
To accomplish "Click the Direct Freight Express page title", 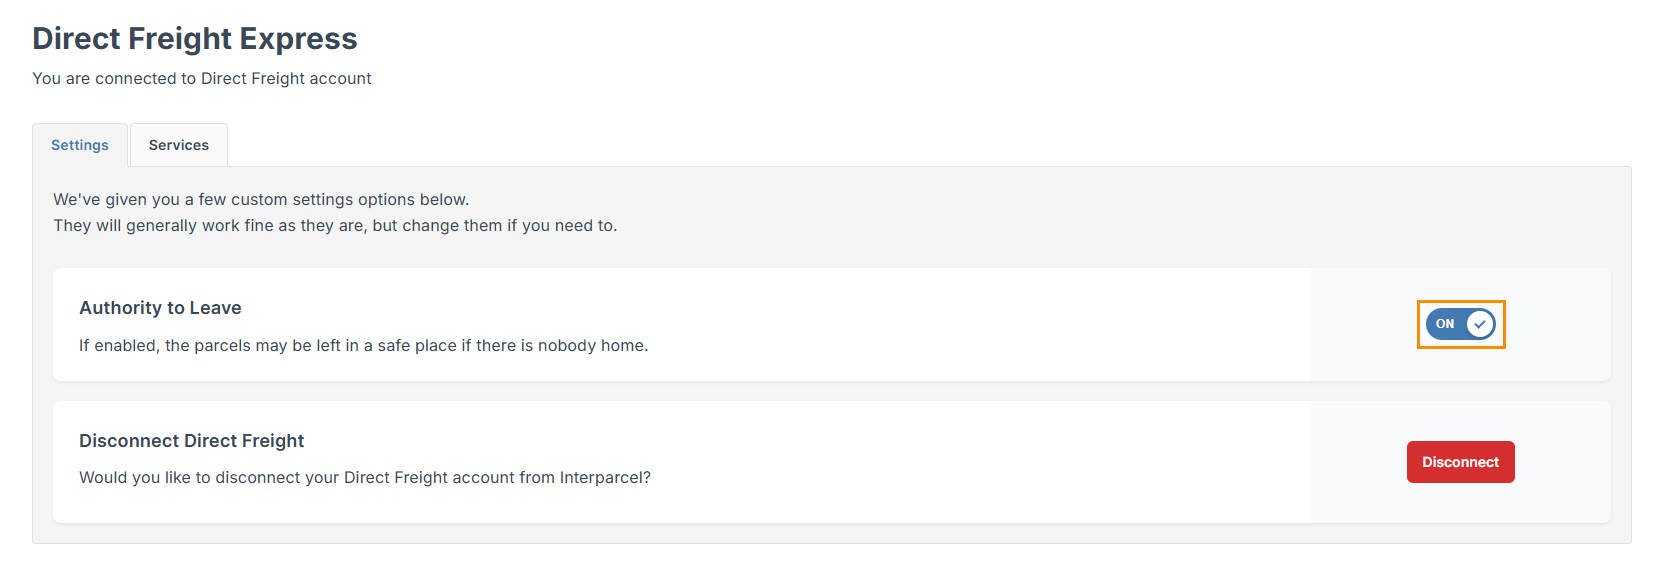I will click(195, 38).
